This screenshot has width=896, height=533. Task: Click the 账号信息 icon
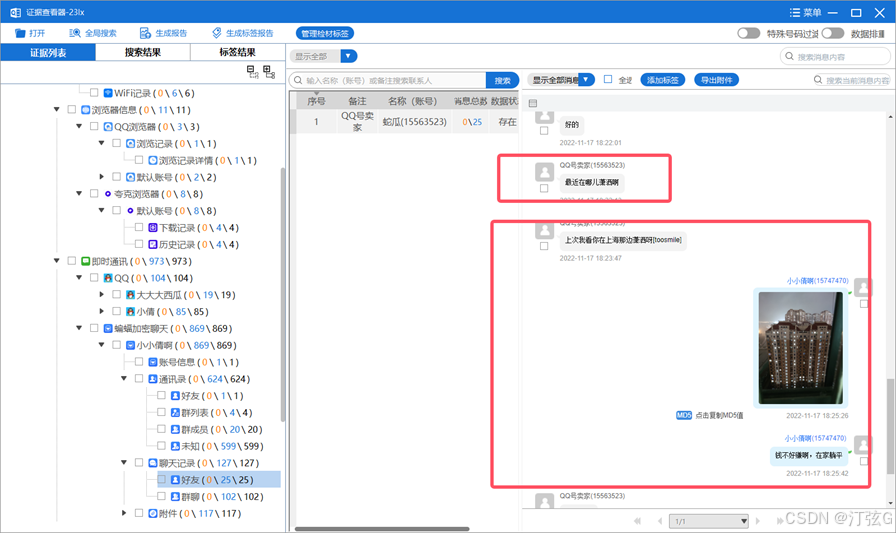(x=153, y=362)
